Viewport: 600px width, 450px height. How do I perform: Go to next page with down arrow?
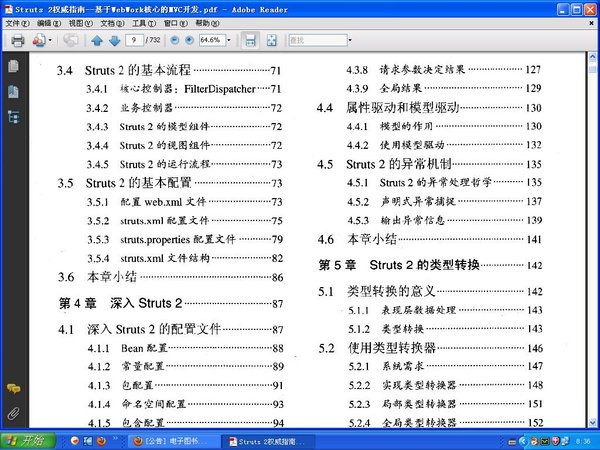point(114,40)
